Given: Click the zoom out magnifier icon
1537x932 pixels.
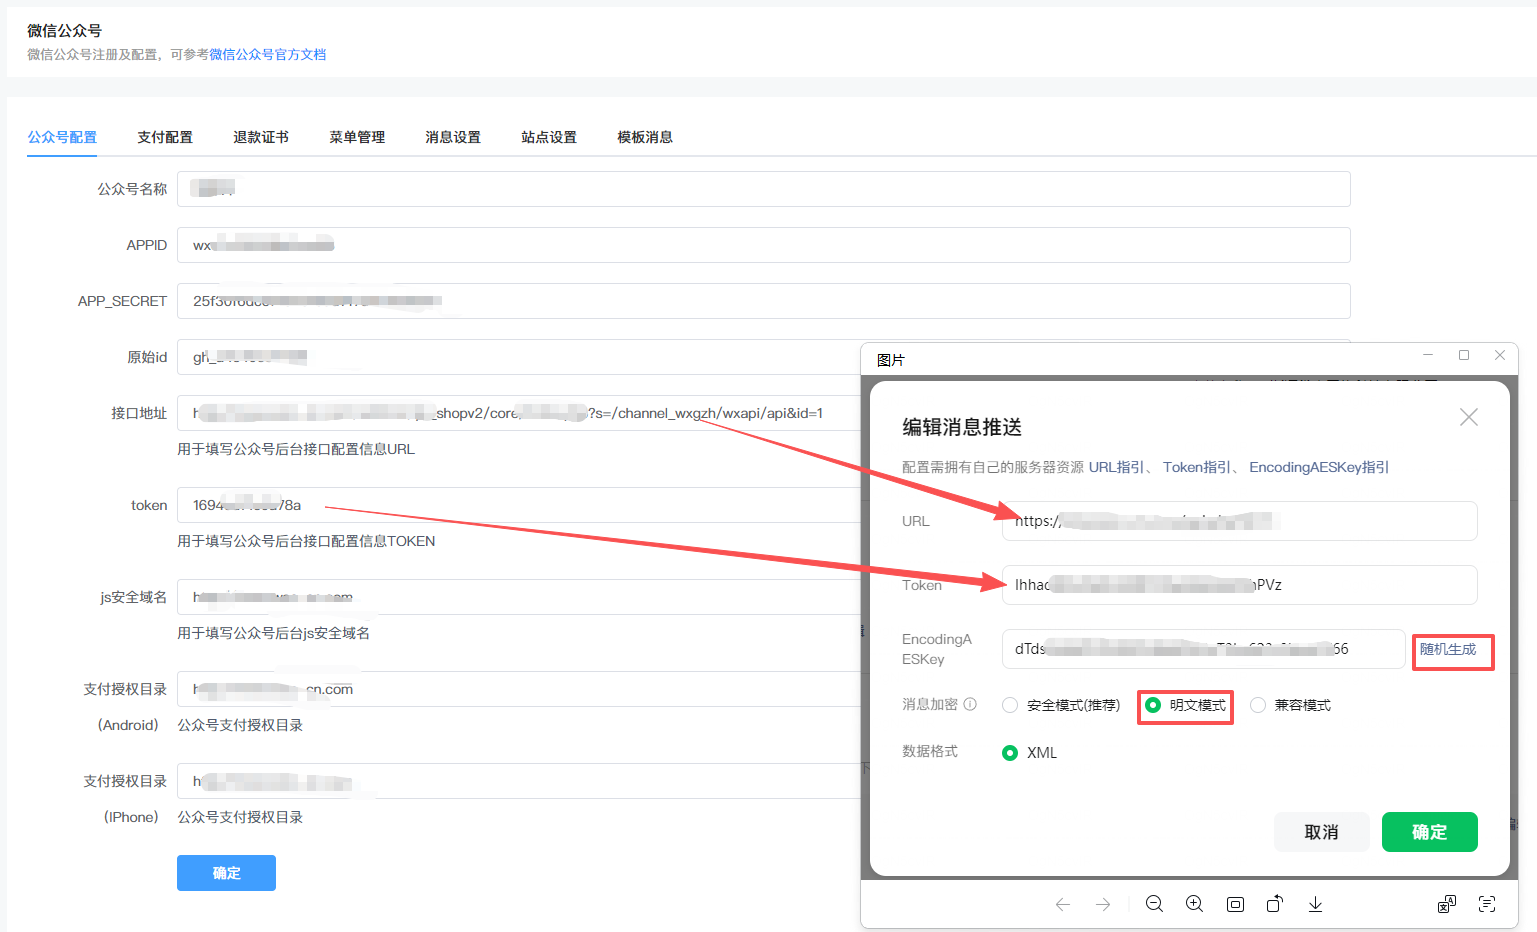Looking at the screenshot, I should (1154, 904).
